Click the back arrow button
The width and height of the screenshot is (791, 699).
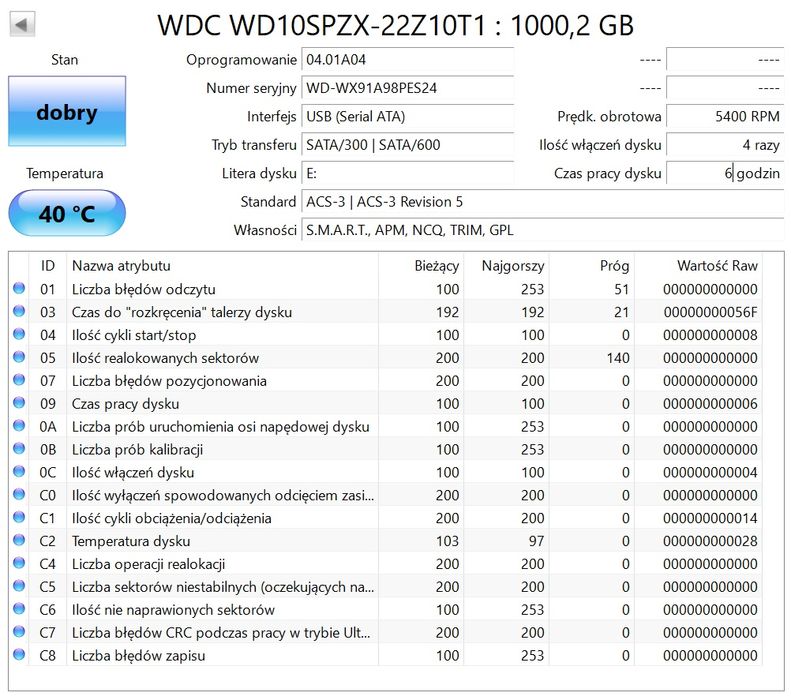(x=22, y=24)
